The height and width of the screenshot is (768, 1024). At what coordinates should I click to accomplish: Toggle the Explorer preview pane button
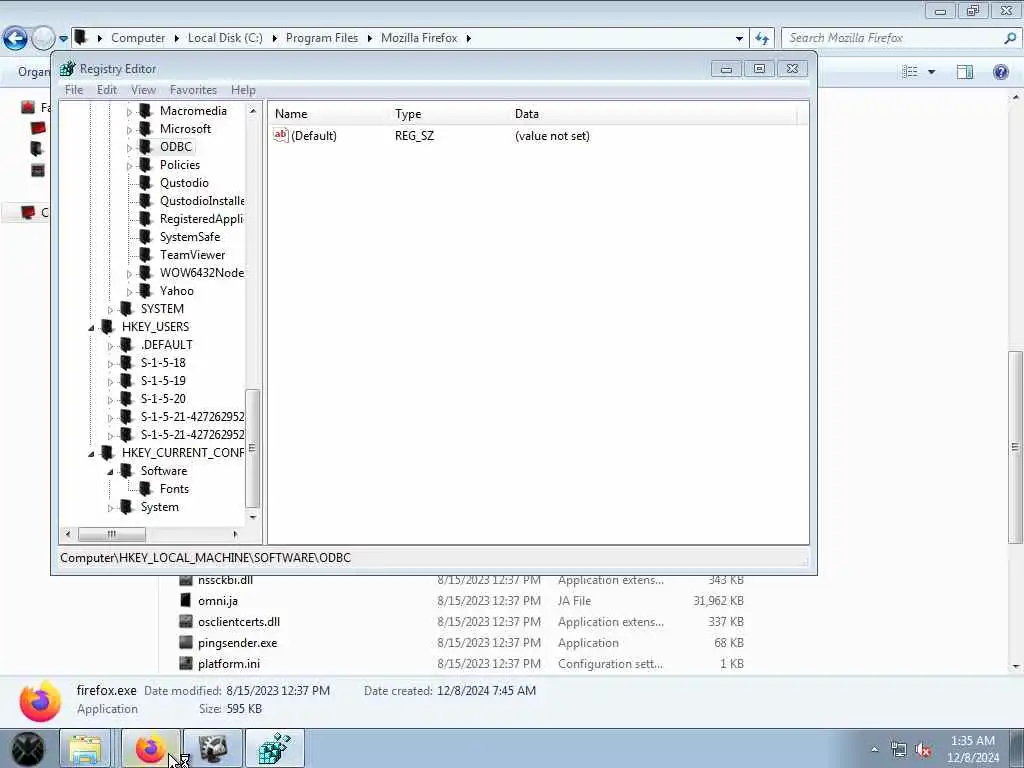tap(965, 71)
